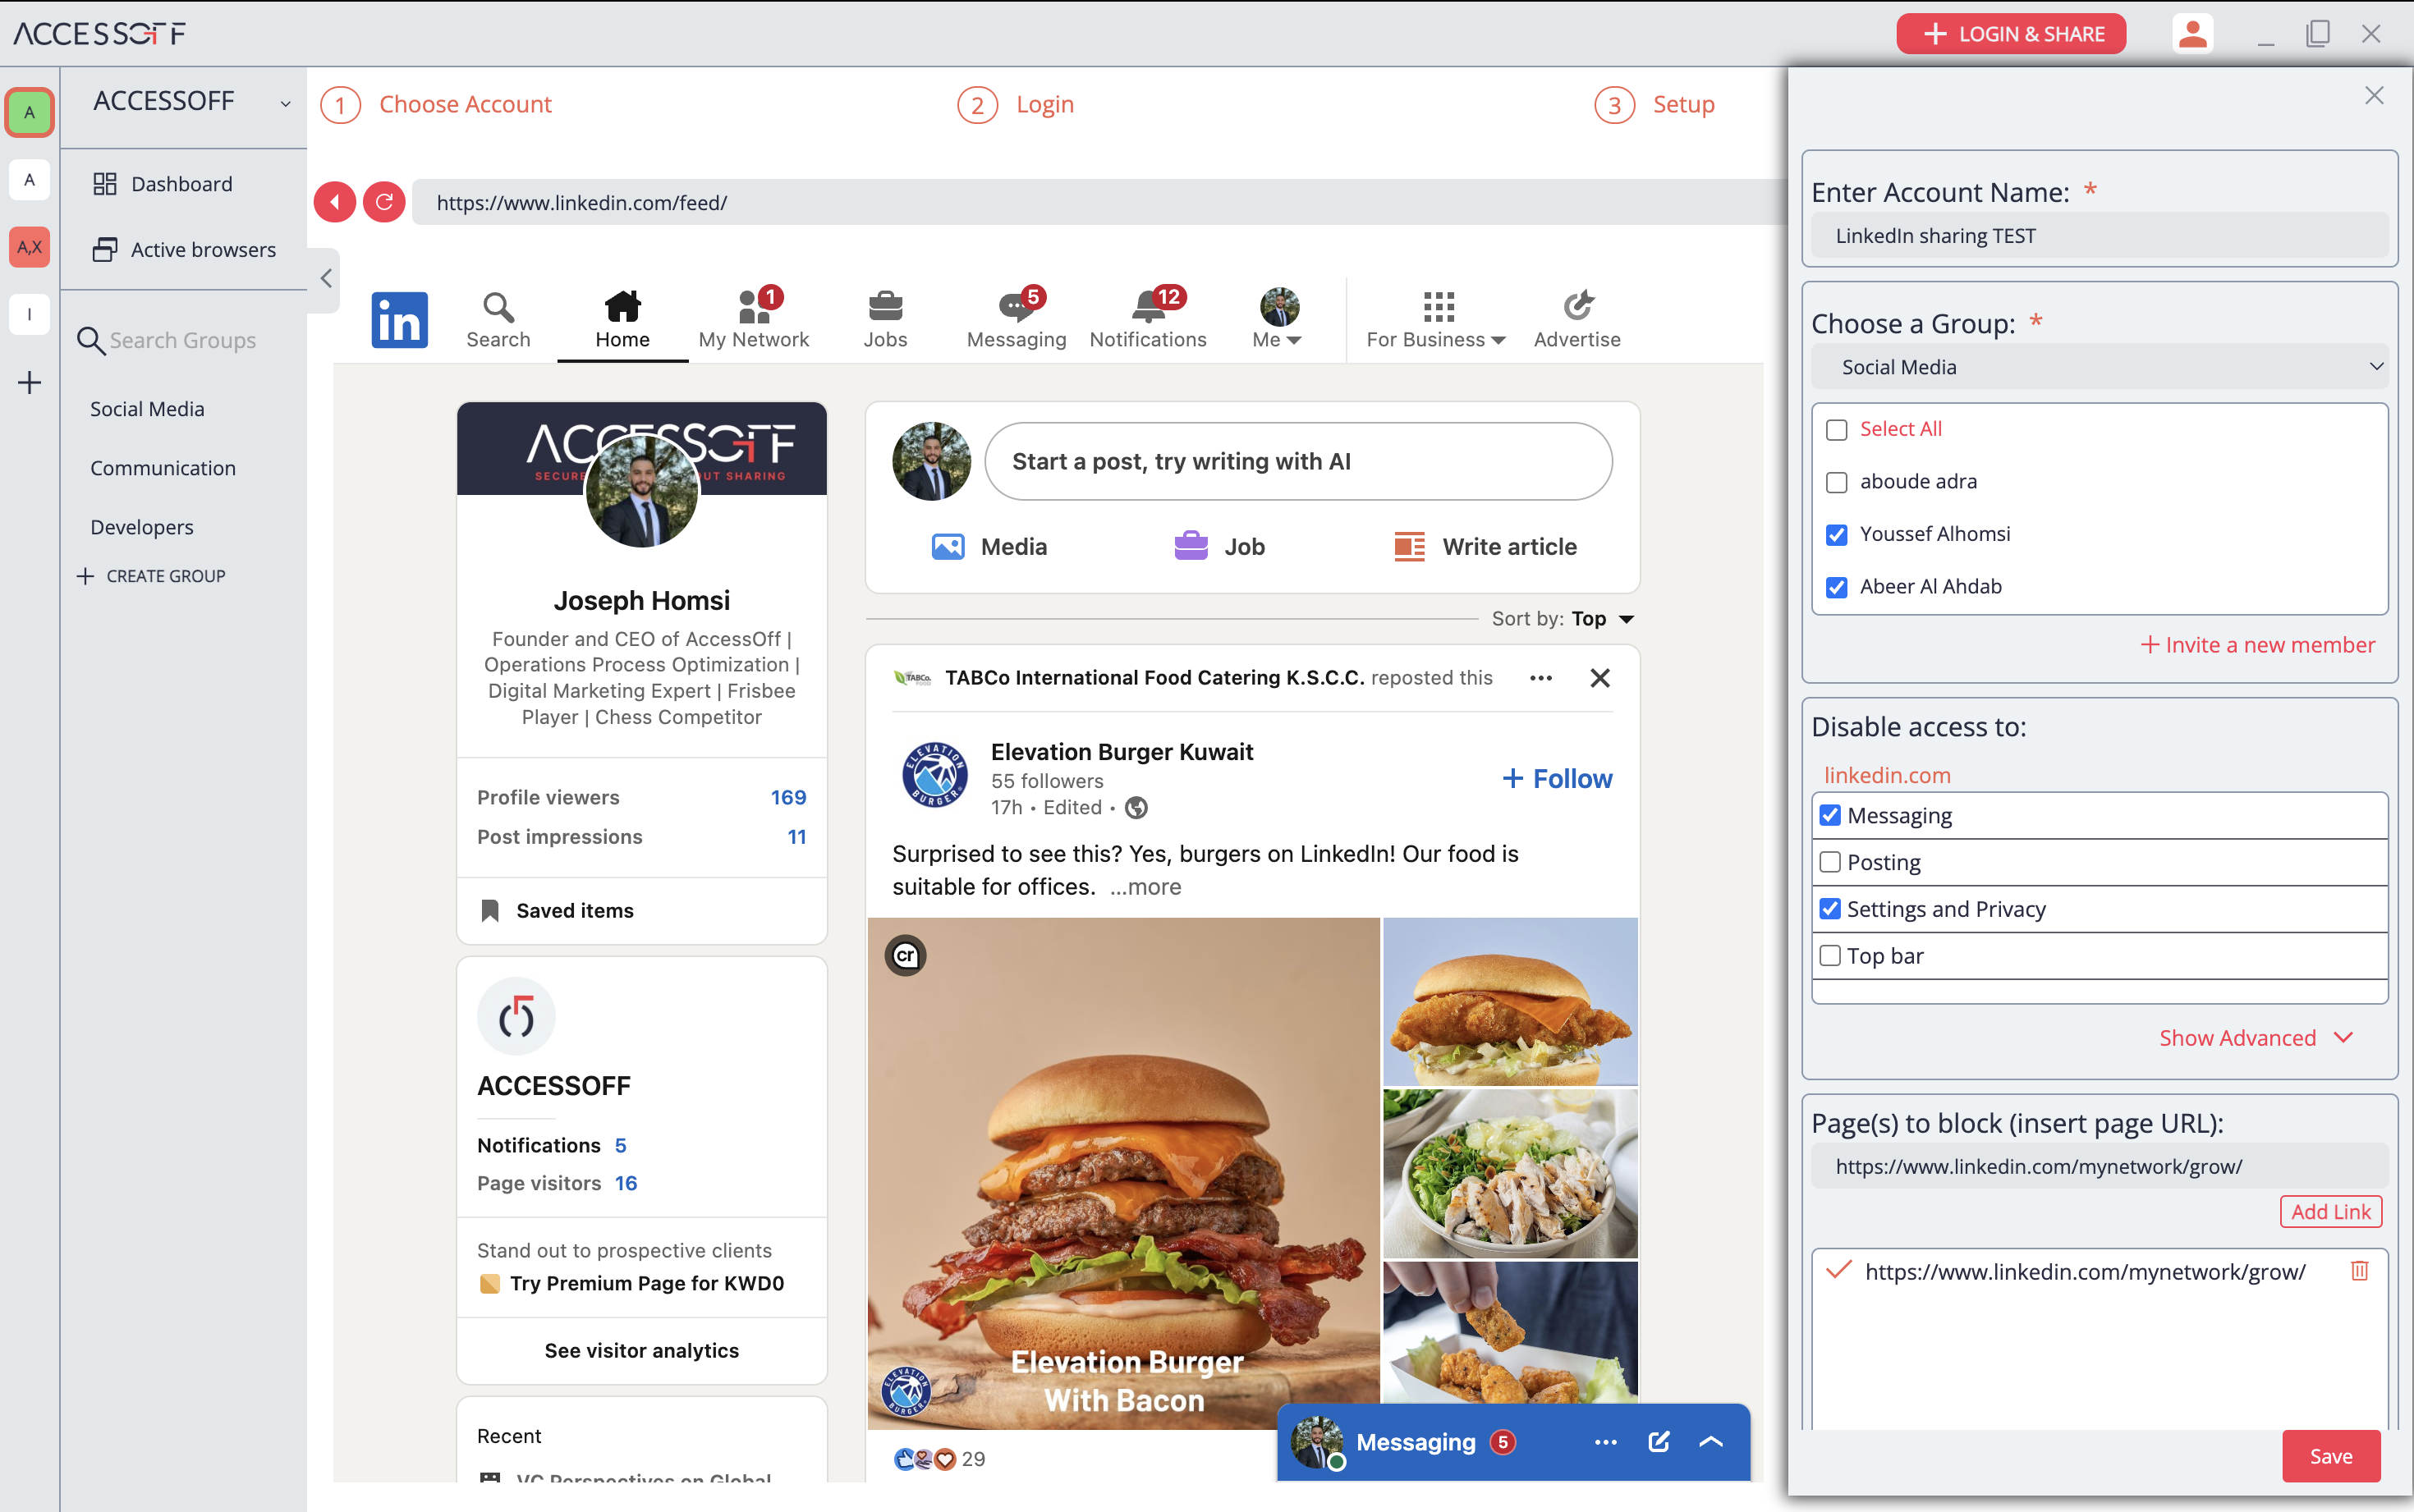2414x1512 pixels.
Task: Go to LinkedIn Home tab
Action: (622, 320)
